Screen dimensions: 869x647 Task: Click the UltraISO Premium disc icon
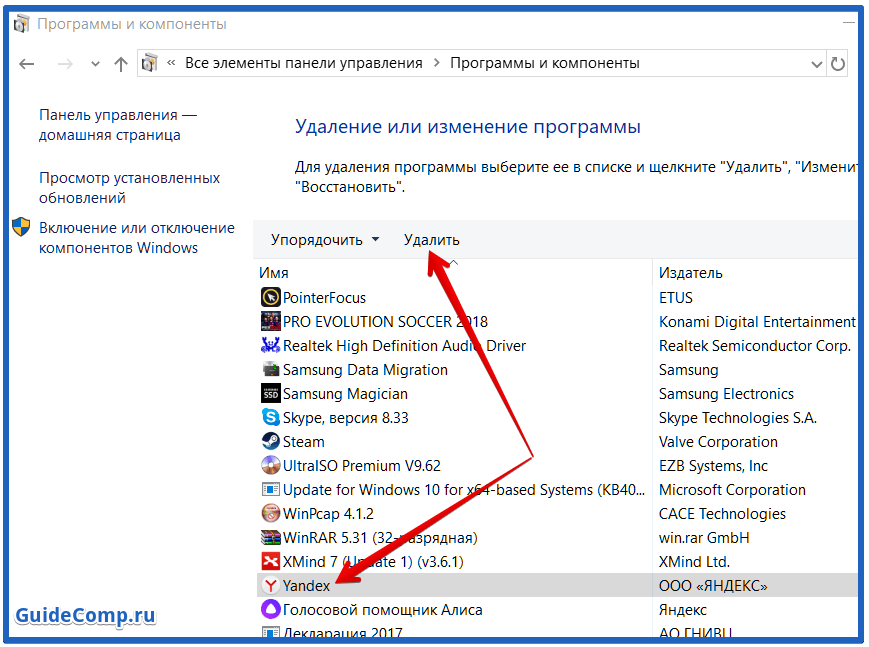(270, 466)
